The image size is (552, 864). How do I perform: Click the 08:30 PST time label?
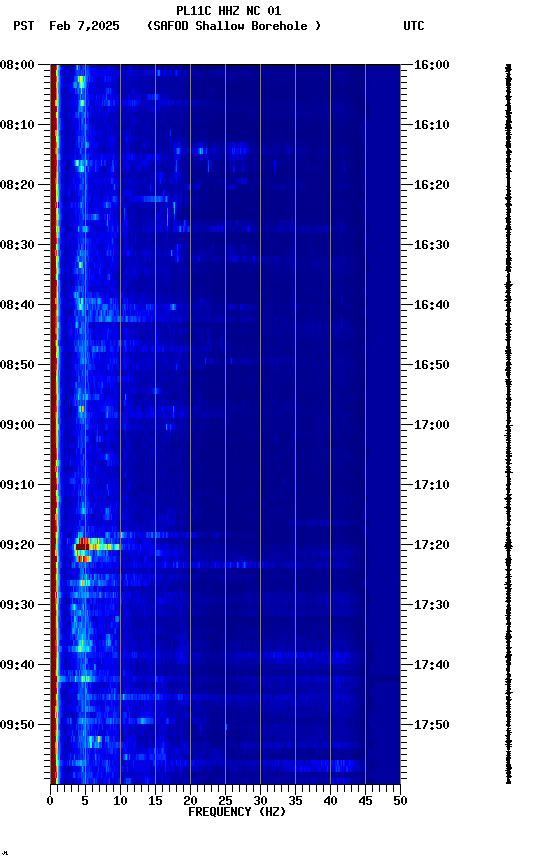pos(17,245)
